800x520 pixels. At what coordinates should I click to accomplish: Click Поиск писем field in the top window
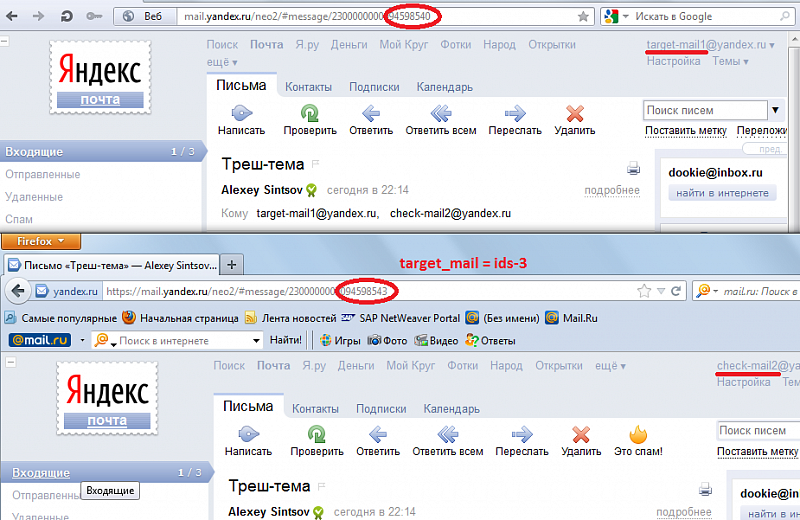click(705, 110)
